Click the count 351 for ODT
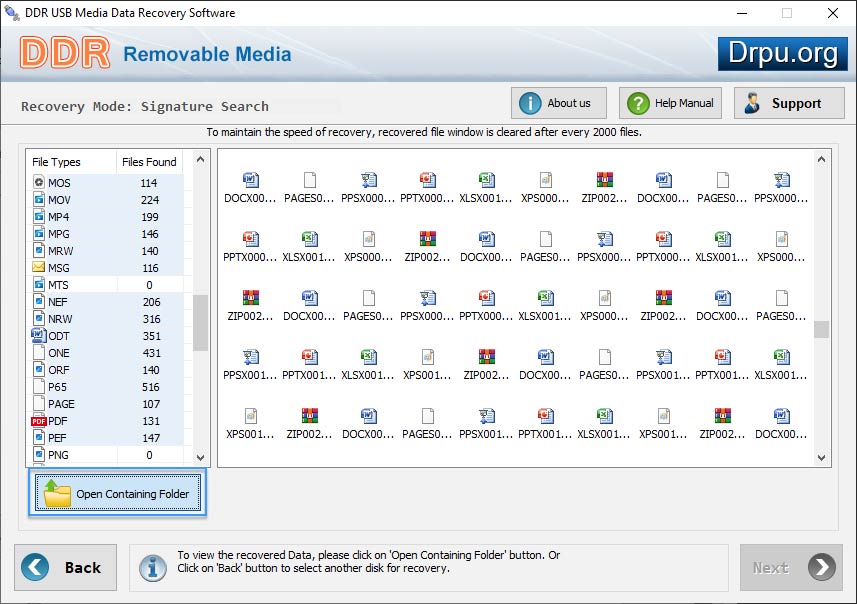The image size is (857, 604). click(x=151, y=336)
